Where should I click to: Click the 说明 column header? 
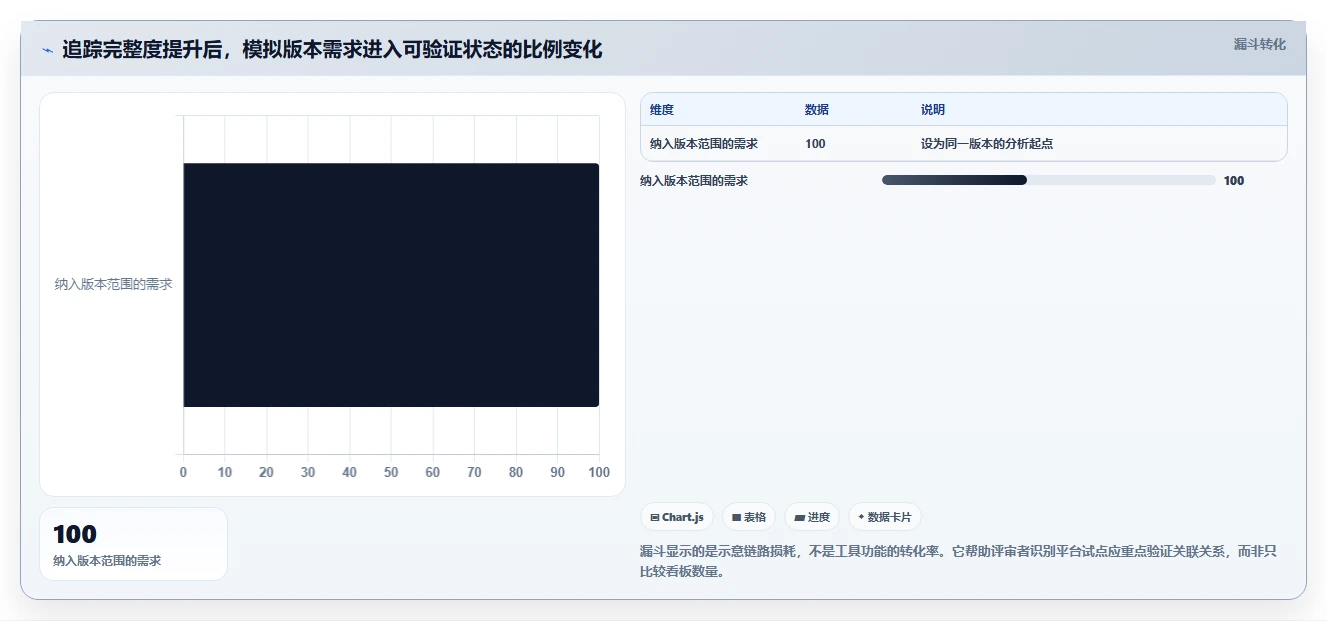933,110
